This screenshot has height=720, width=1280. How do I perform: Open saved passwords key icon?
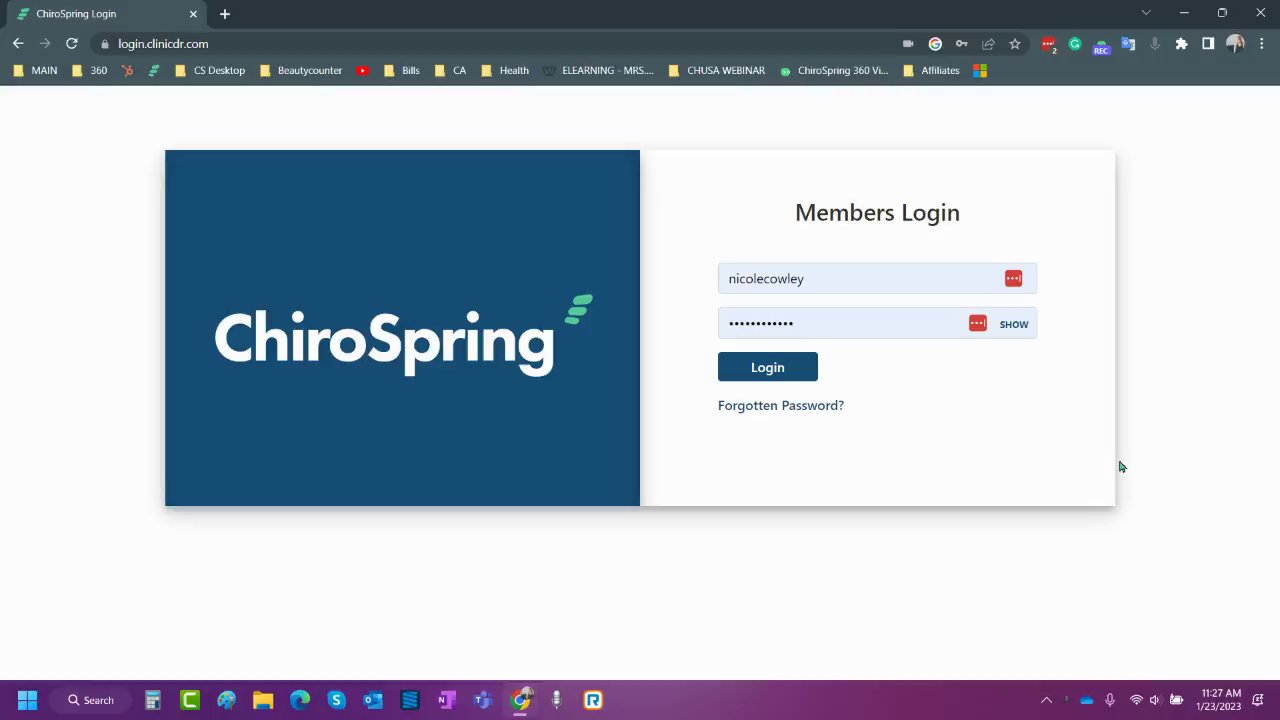pyautogui.click(x=961, y=44)
